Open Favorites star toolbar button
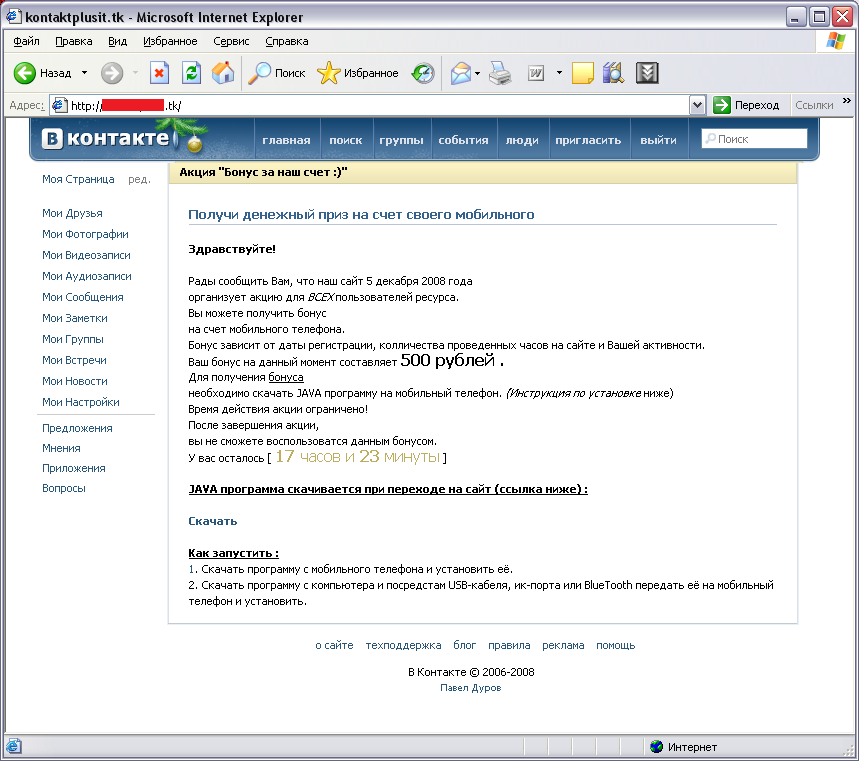This screenshot has width=859, height=761. (x=358, y=73)
